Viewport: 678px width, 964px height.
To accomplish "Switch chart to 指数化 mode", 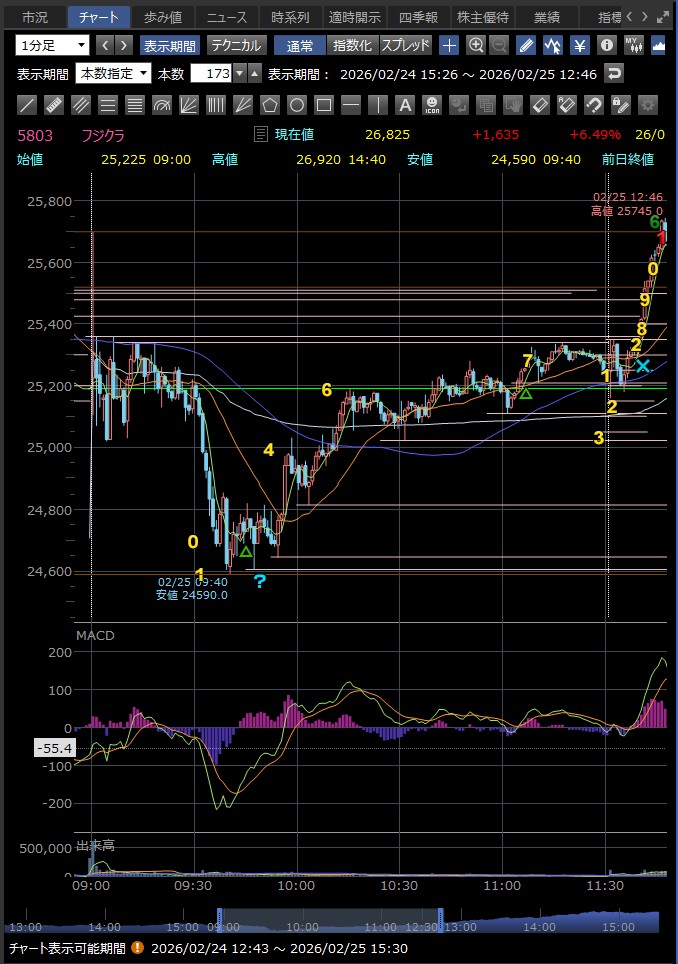I will (x=351, y=45).
